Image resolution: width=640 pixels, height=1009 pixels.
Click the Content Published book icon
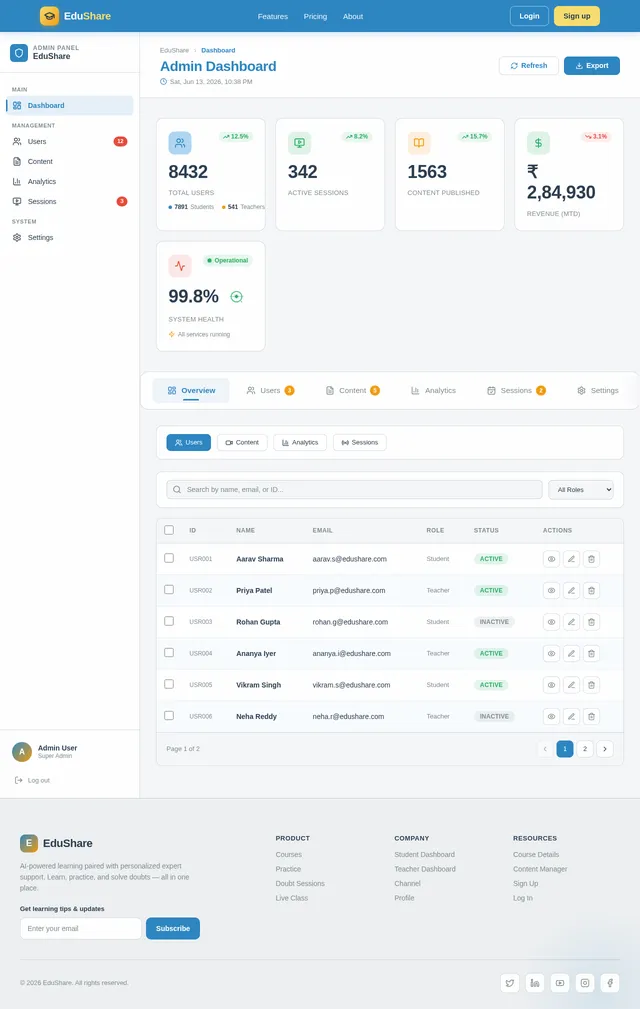point(419,143)
